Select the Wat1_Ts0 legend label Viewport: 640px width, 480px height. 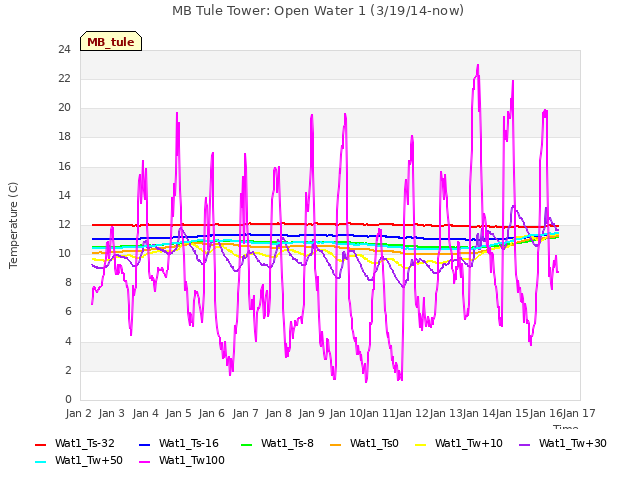coord(374,443)
